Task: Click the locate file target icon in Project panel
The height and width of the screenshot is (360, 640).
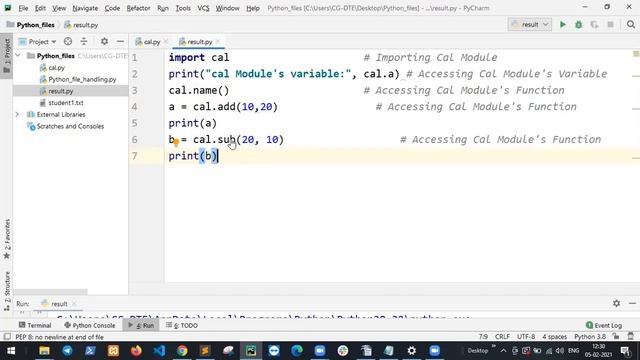Action: (x=68, y=41)
